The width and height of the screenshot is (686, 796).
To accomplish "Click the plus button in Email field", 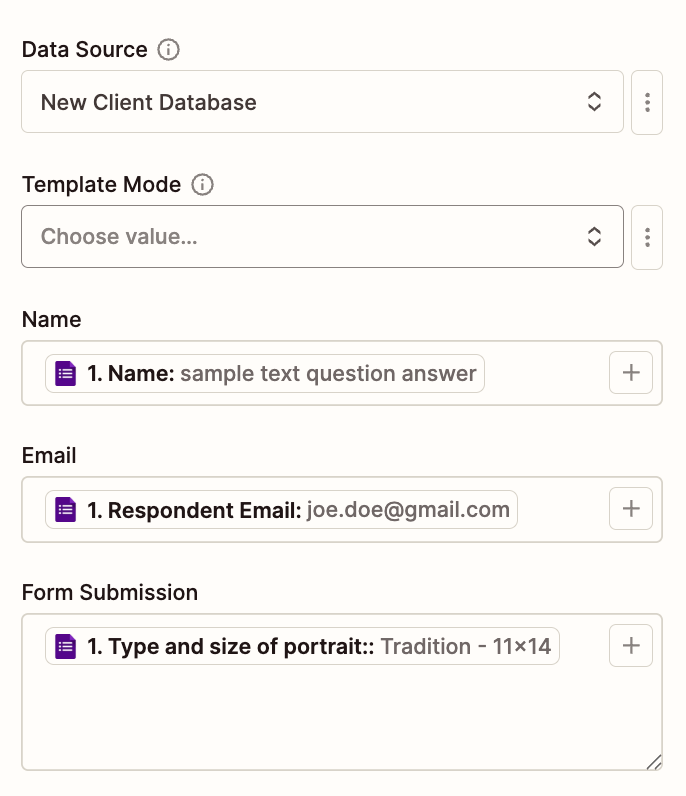I will 631,509.
